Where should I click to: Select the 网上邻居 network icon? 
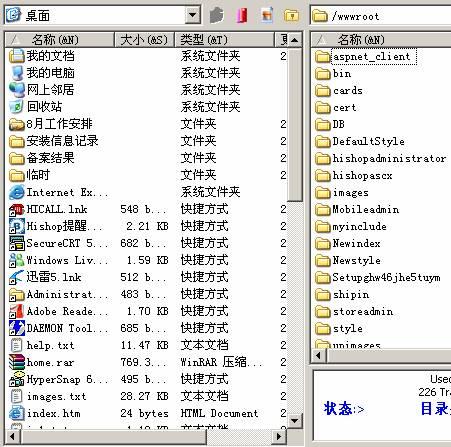point(16,90)
